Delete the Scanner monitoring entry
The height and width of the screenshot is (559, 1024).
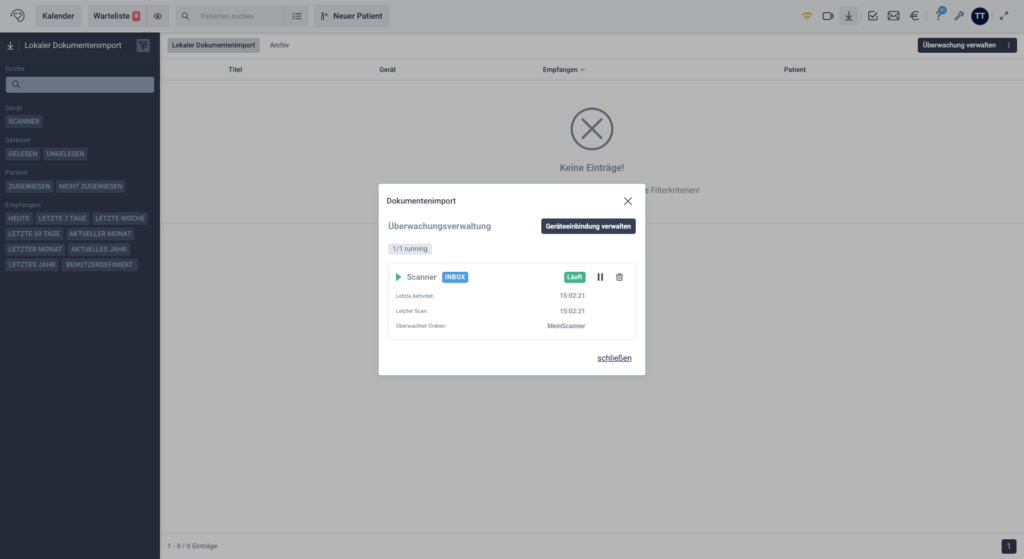pos(619,277)
